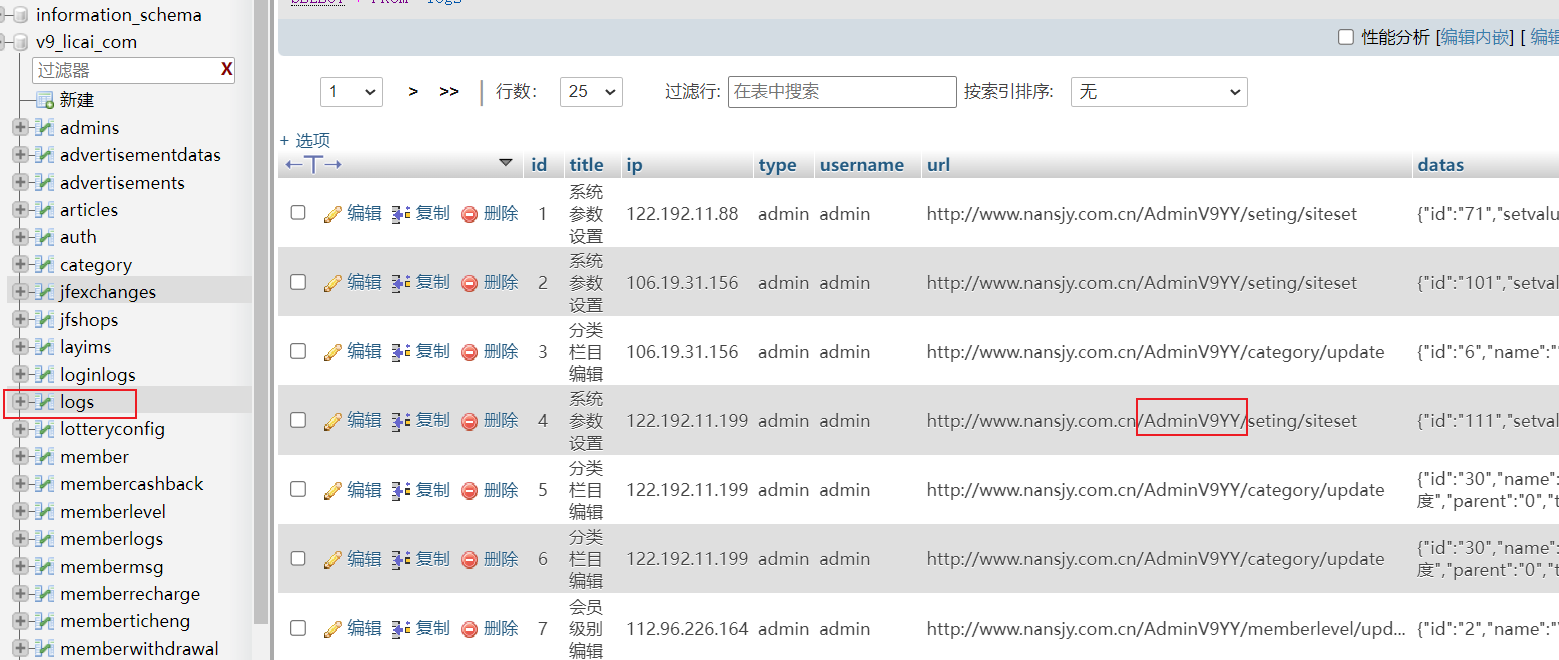Sort by the username column header
The image size is (1559, 660).
tap(861, 165)
